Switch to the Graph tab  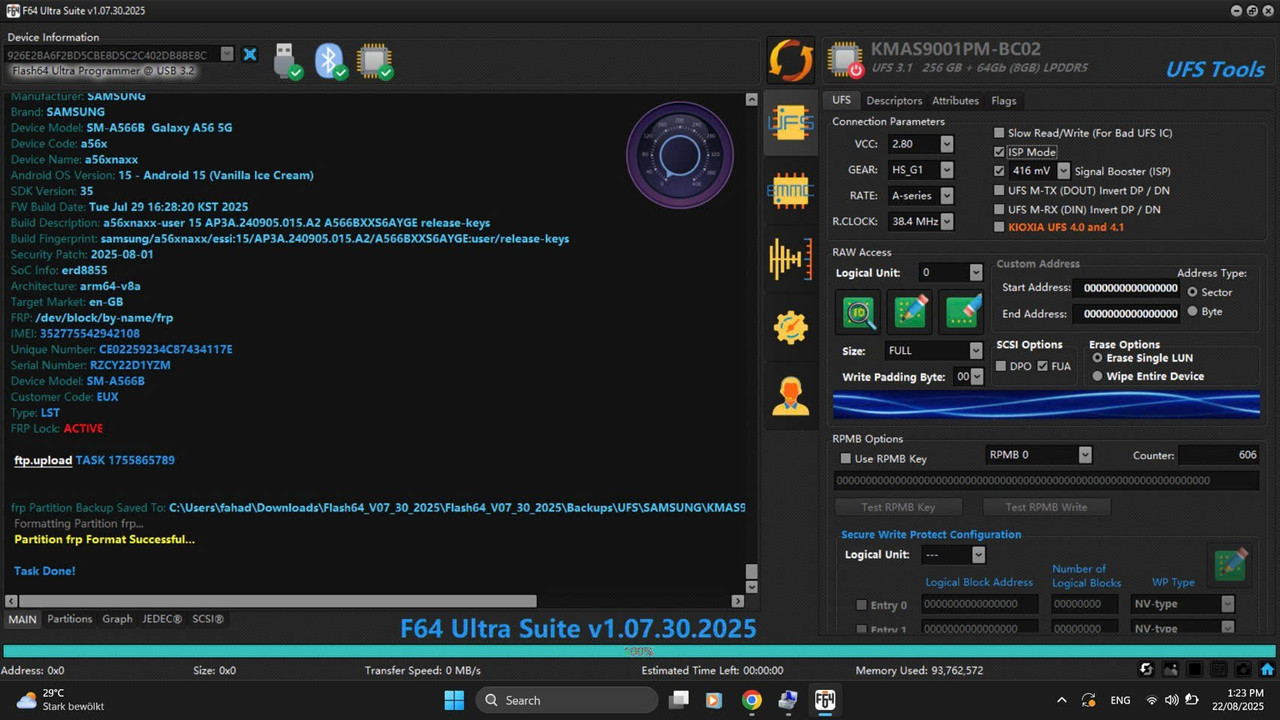[x=117, y=619]
